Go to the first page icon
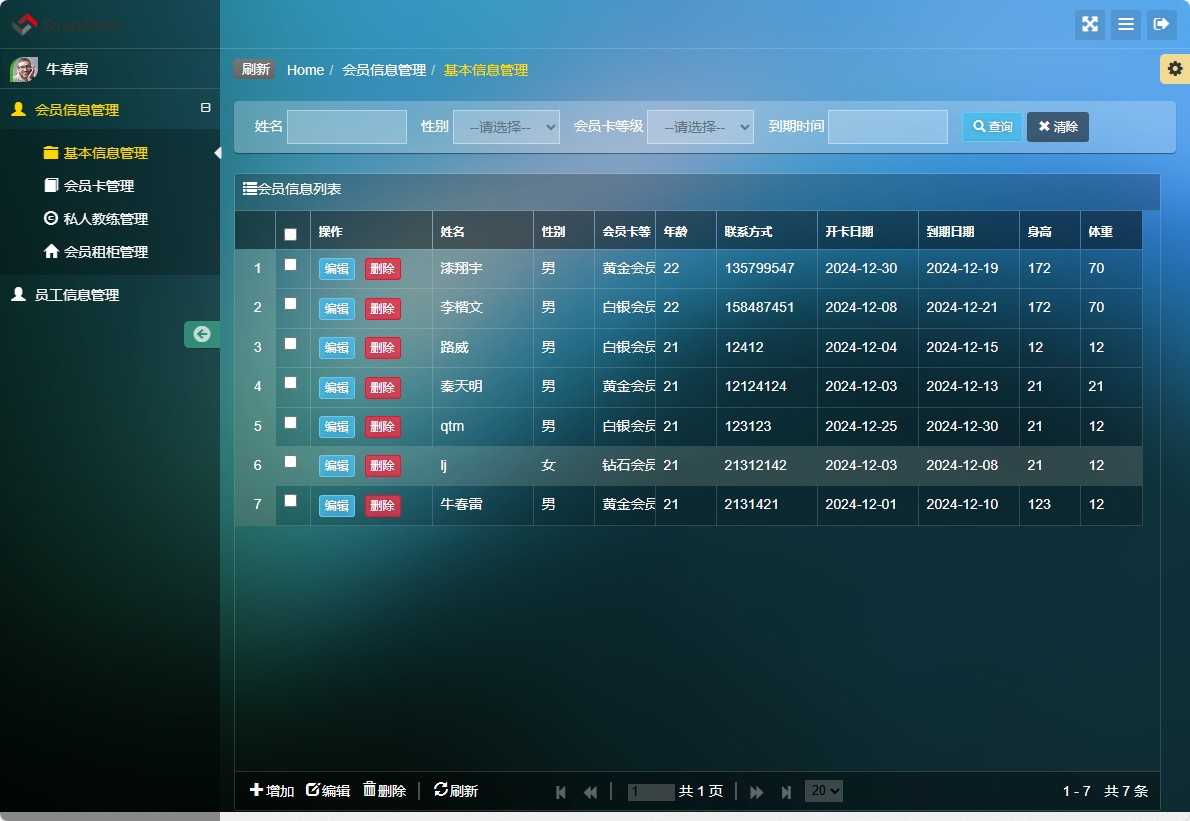The width and height of the screenshot is (1190, 821). coord(561,792)
